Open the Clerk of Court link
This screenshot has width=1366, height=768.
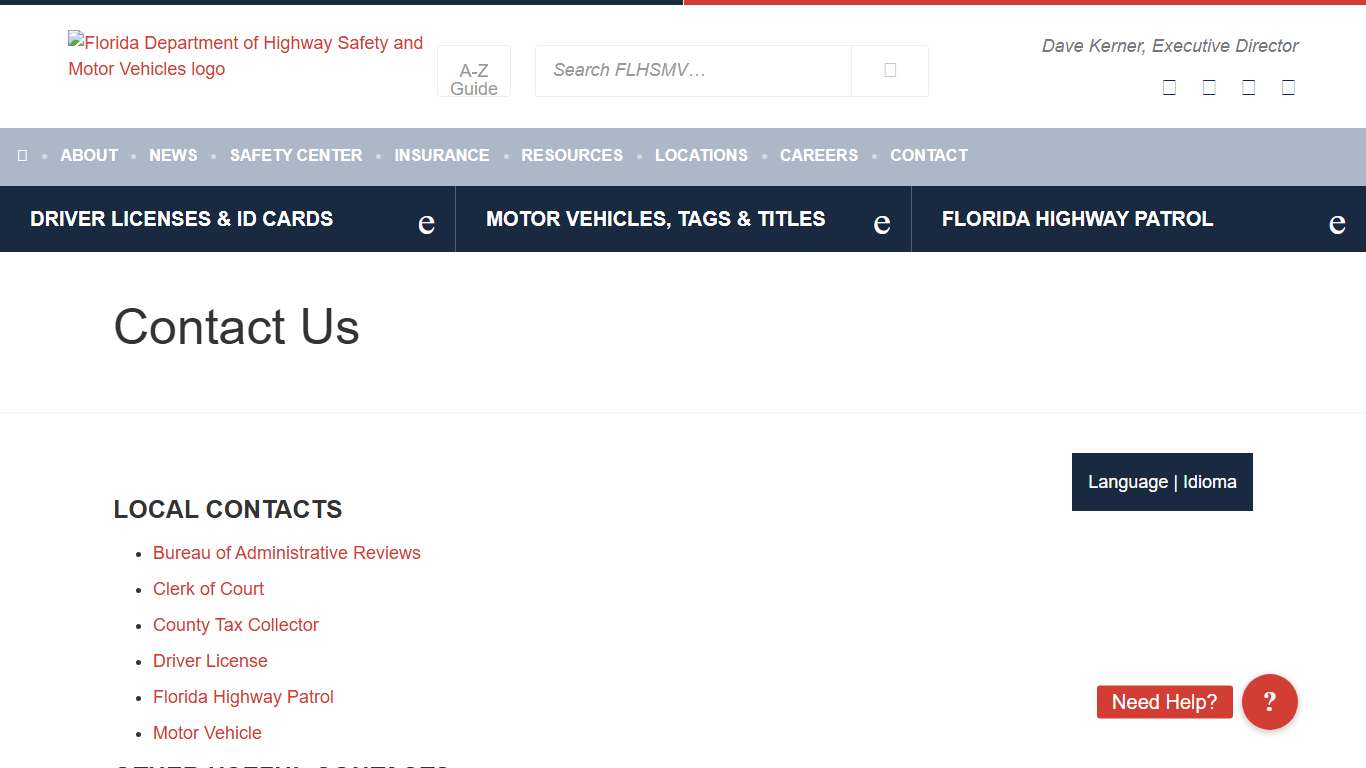(x=208, y=588)
